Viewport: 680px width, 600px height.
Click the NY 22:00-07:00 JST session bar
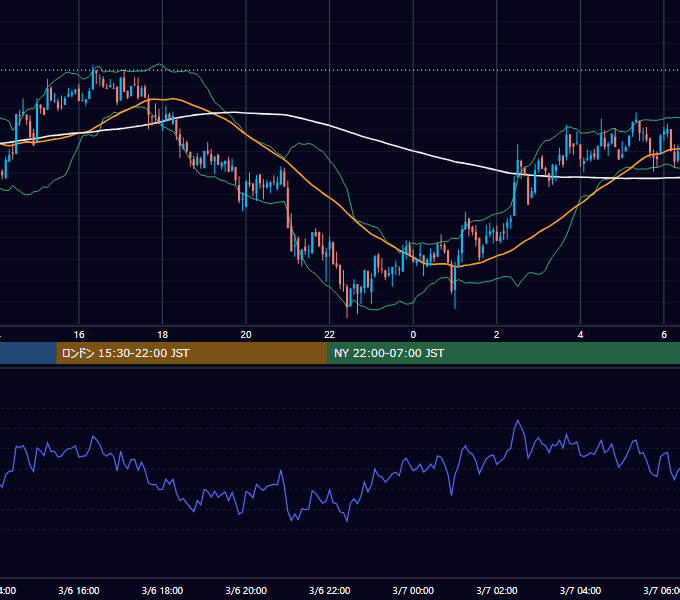pyautogui.click(x=503, y=353)
